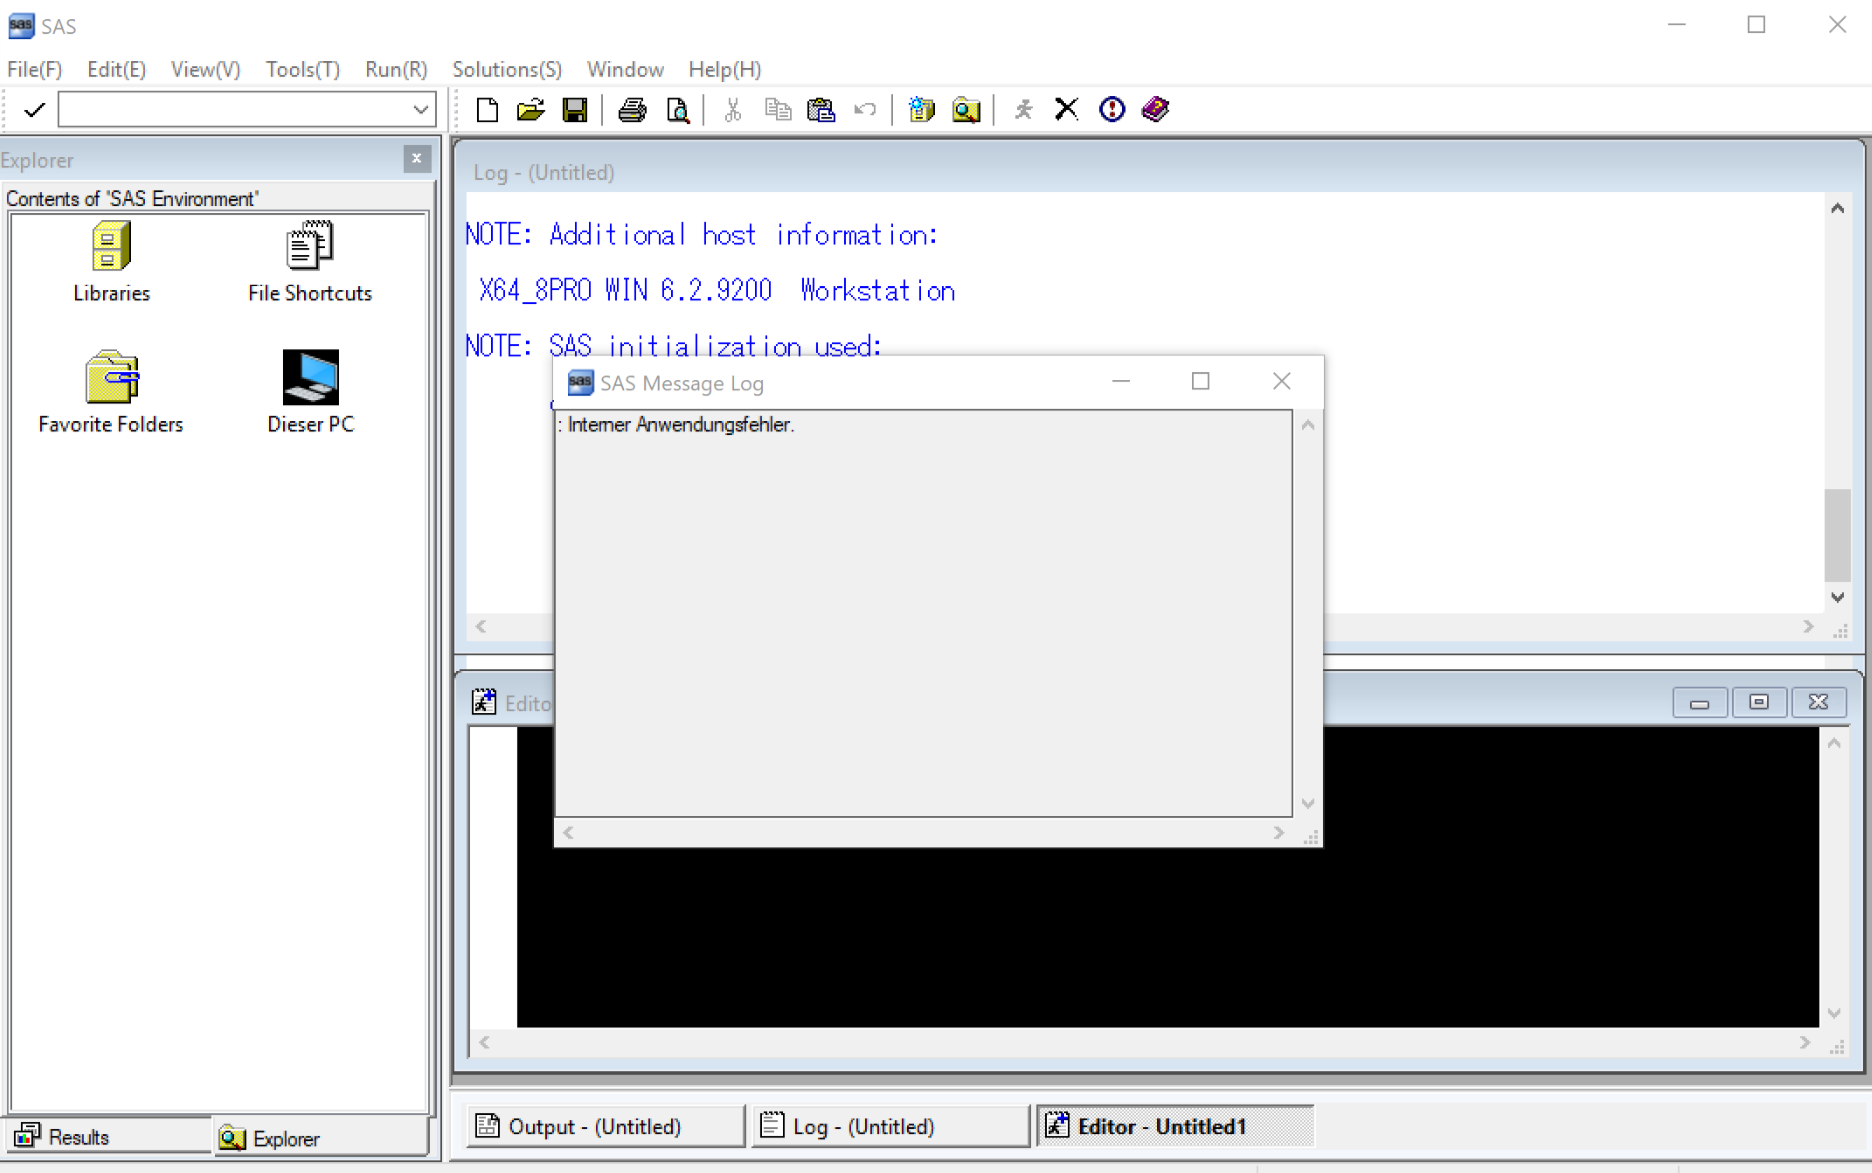Image resolution: width=1872 pixels, height=1173 pixels.
Task: Click the Clear All X icon
Action: click(1067, 110)
